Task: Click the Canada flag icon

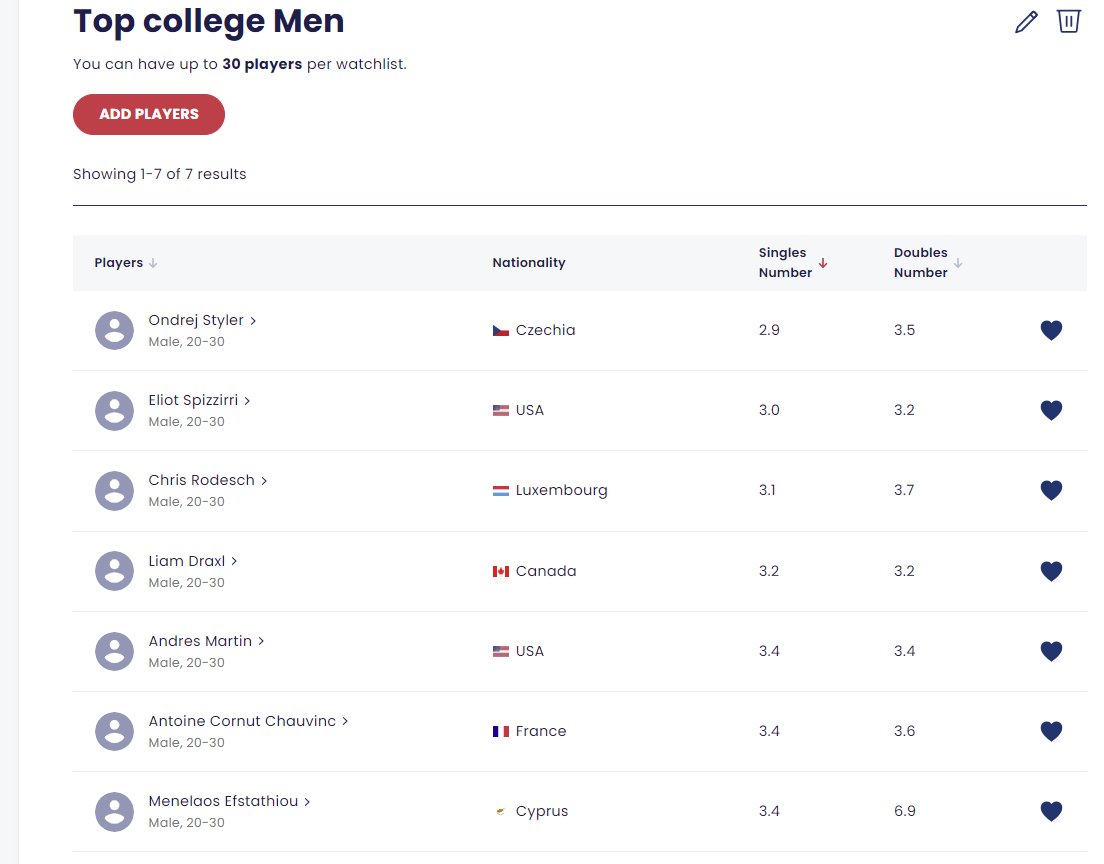Action: (x=501, y=571)
